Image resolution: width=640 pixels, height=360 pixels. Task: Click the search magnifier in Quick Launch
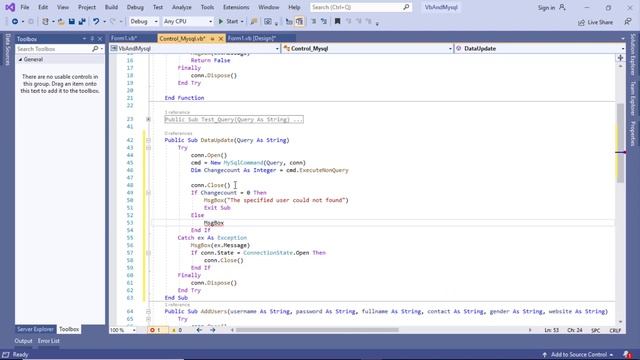click(406, 7)
